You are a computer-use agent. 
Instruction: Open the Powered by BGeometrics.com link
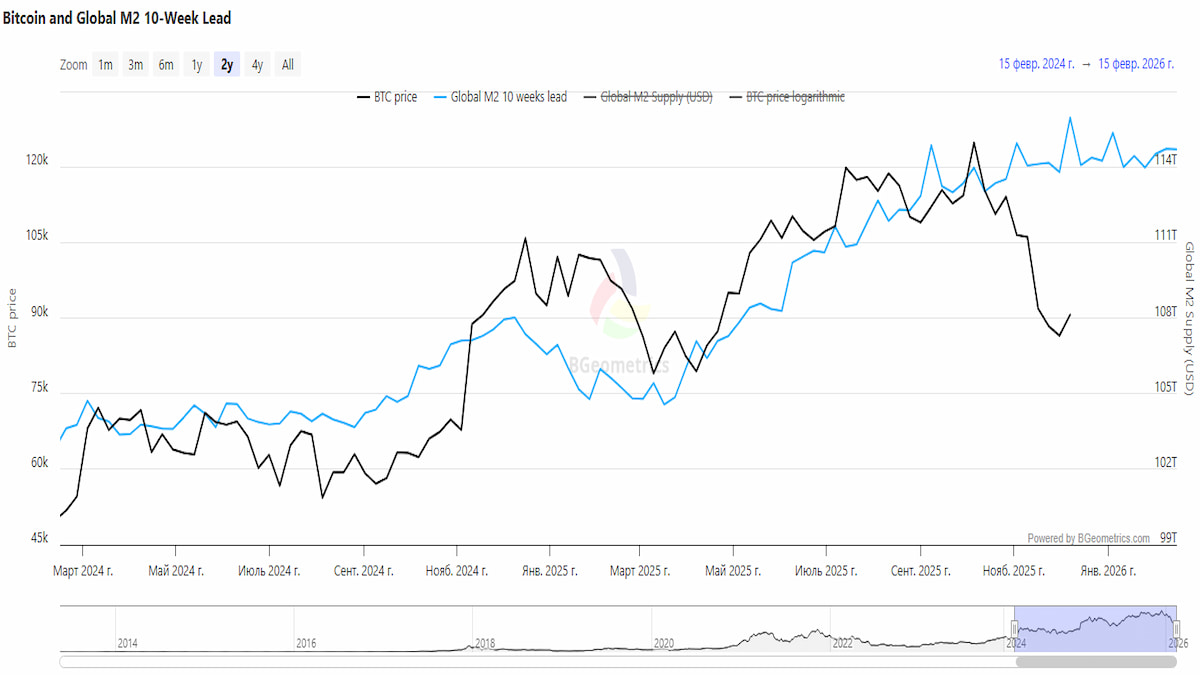1088,538
